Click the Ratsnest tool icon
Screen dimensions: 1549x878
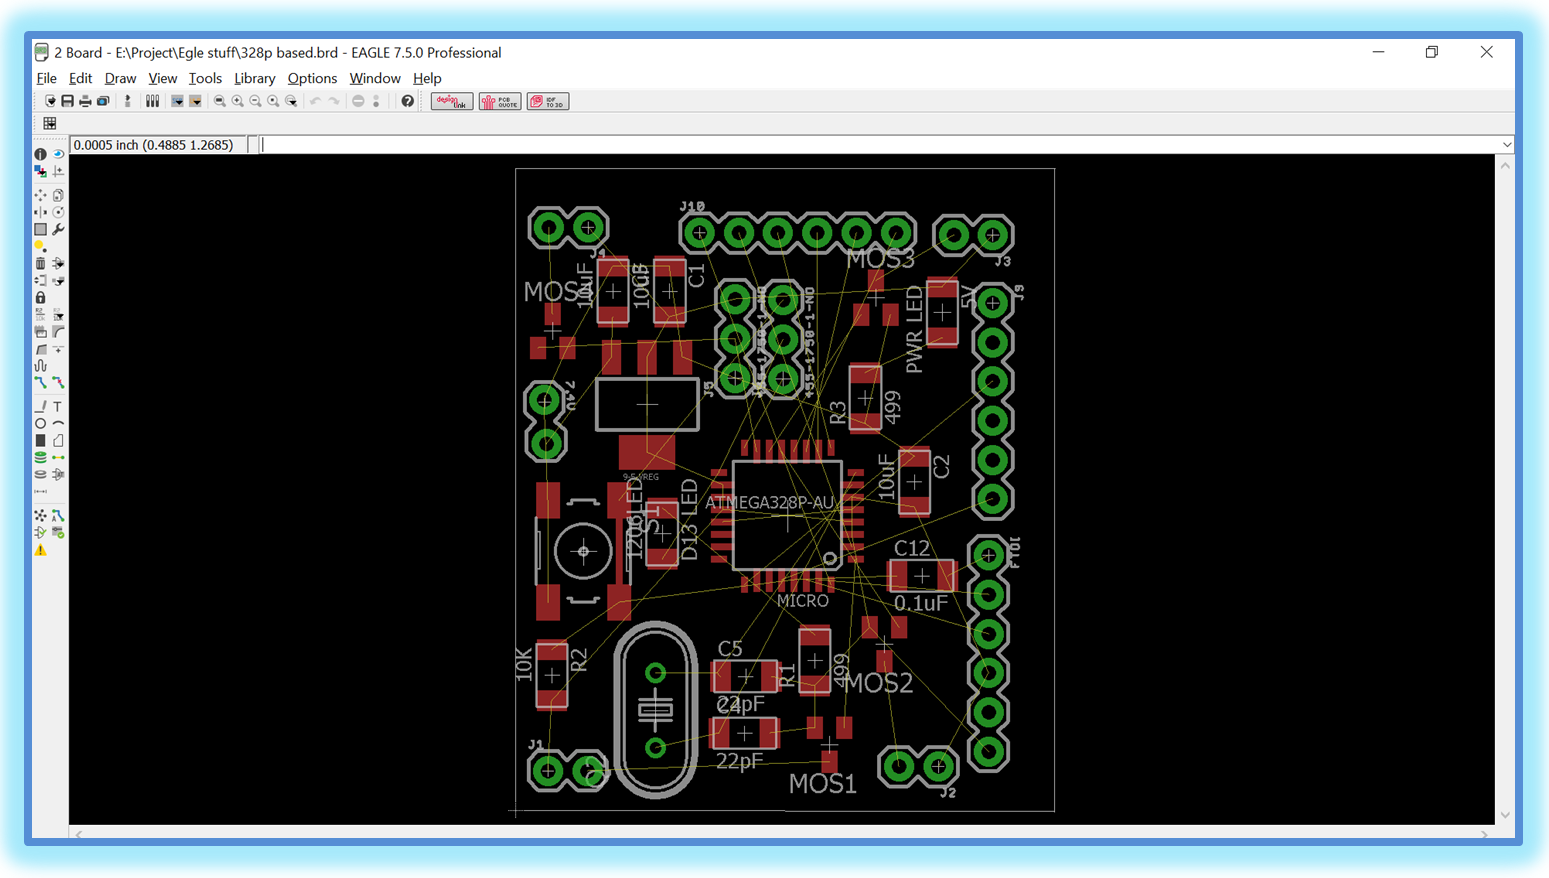click(x=40, y=516)
